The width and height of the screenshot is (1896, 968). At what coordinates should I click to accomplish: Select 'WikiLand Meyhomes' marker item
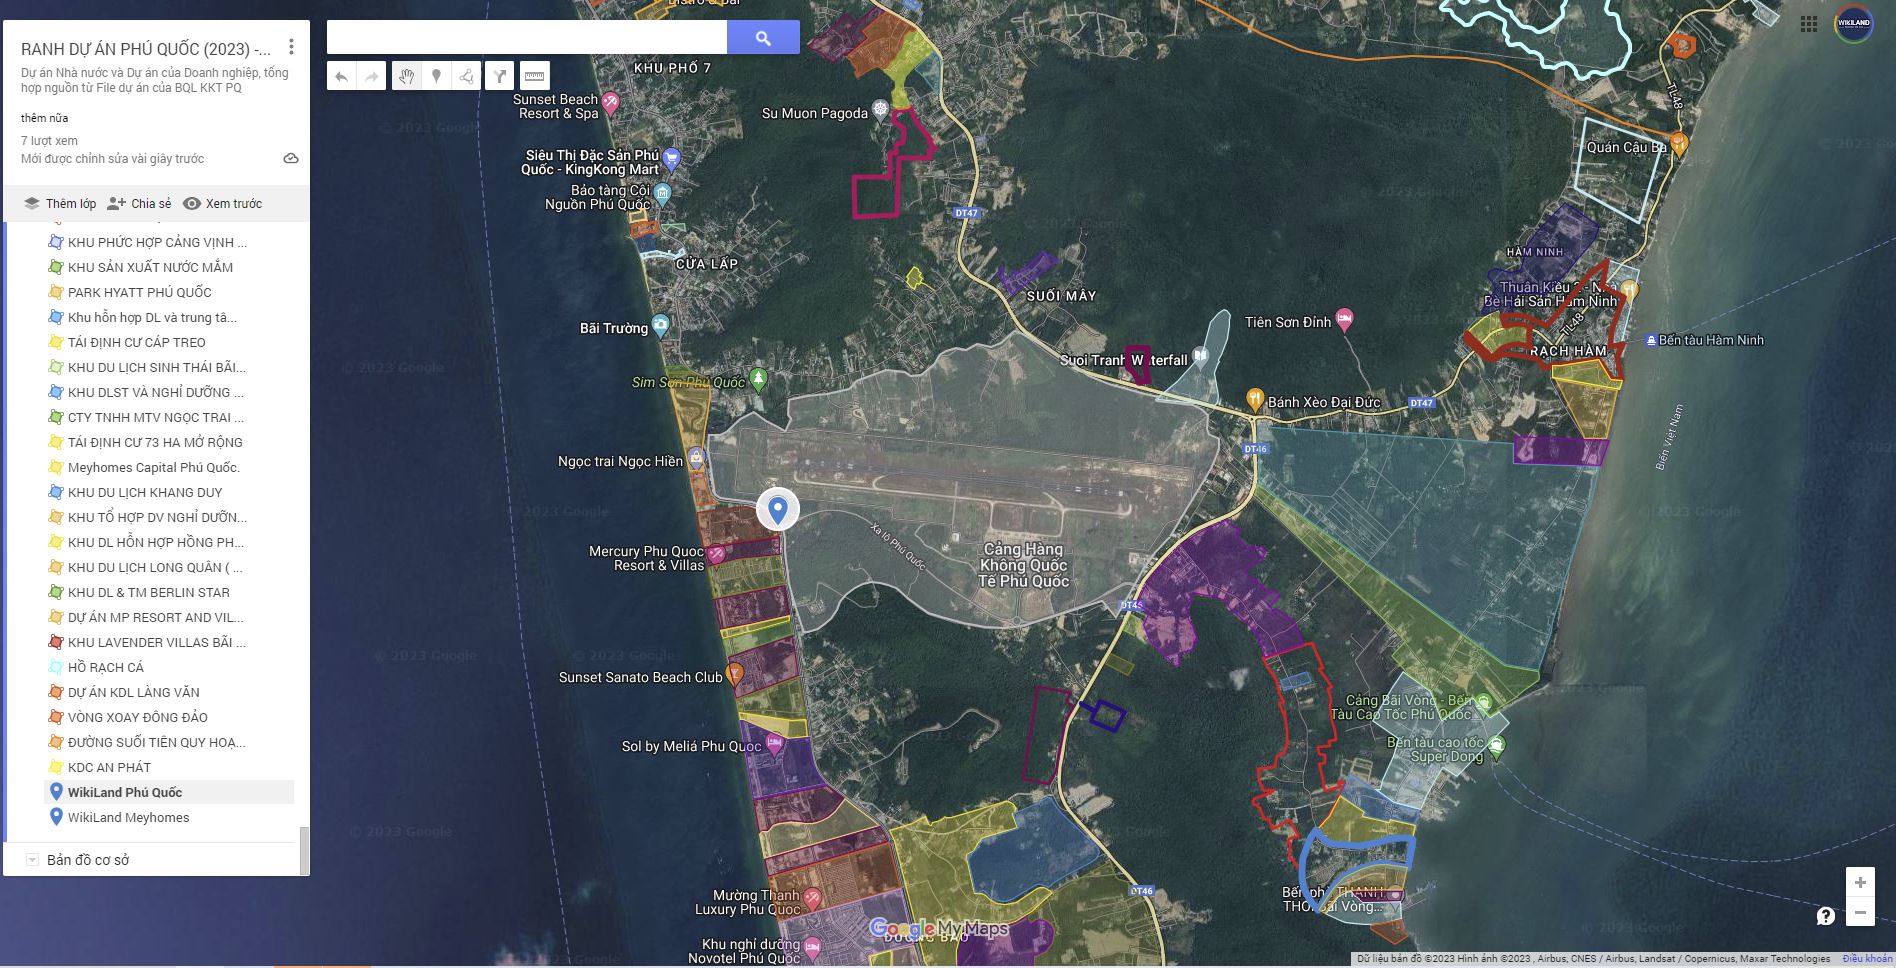(x=128, y=817)
